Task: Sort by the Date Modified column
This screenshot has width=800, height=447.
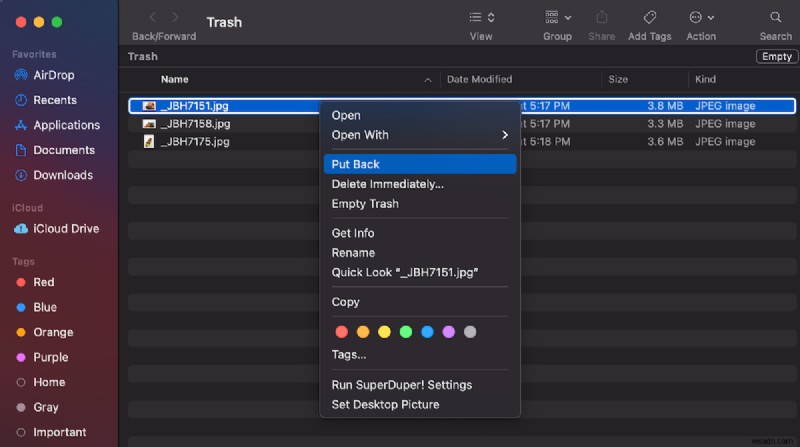Action: tap(479, 79)
